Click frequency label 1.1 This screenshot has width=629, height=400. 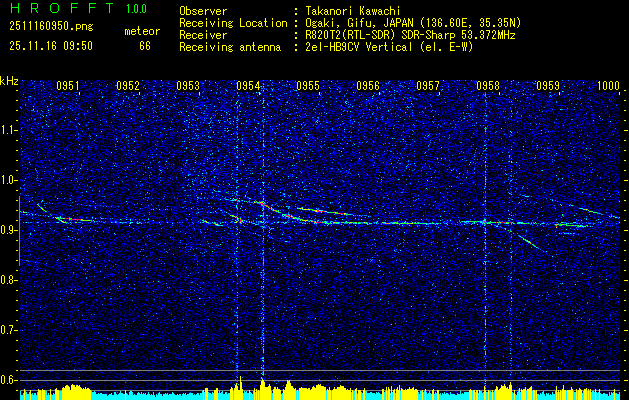(x=9, y=130)
